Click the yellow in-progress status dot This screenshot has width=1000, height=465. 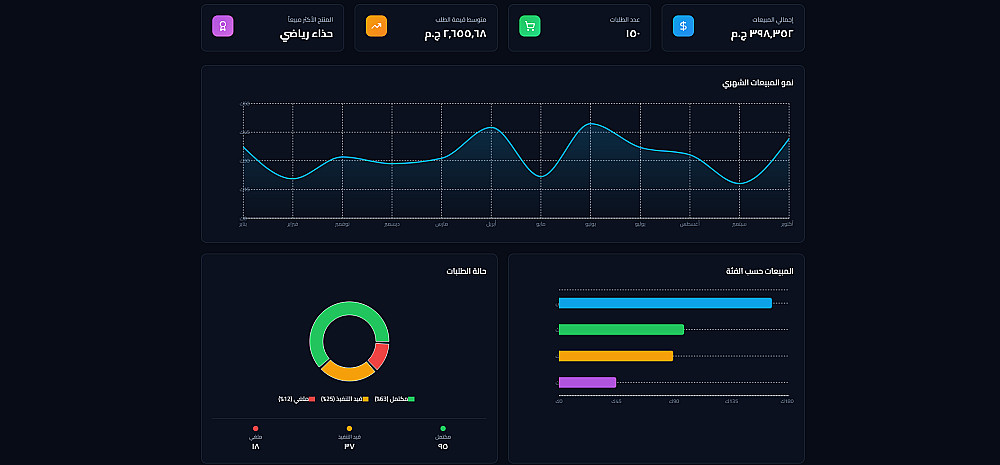click(x=349, y=429)
